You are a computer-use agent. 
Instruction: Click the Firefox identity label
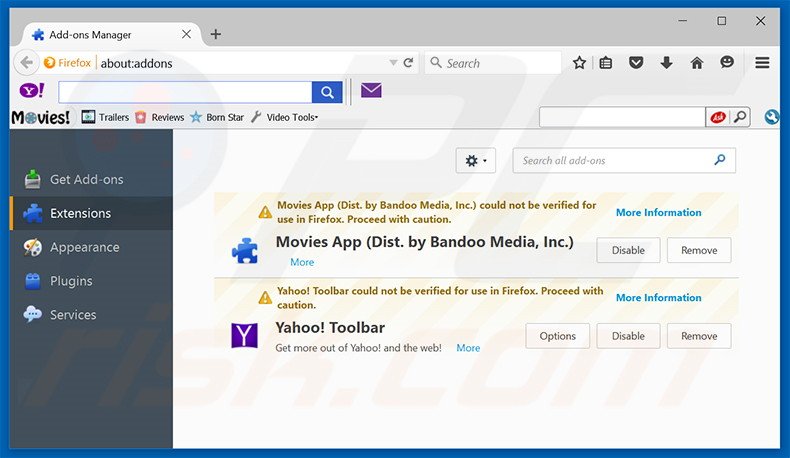[68, 63]
